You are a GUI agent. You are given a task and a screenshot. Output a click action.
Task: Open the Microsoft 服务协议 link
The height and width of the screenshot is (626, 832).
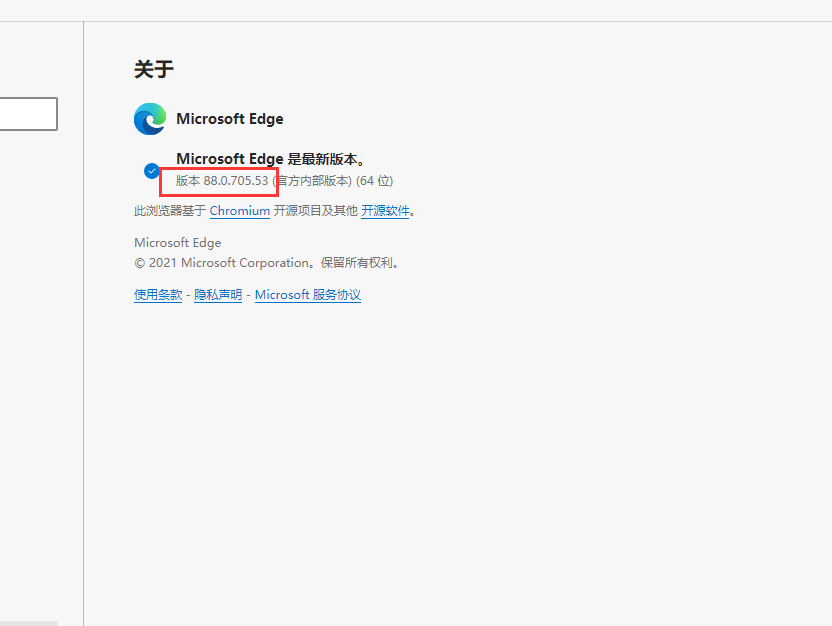(x=307, y=294)
